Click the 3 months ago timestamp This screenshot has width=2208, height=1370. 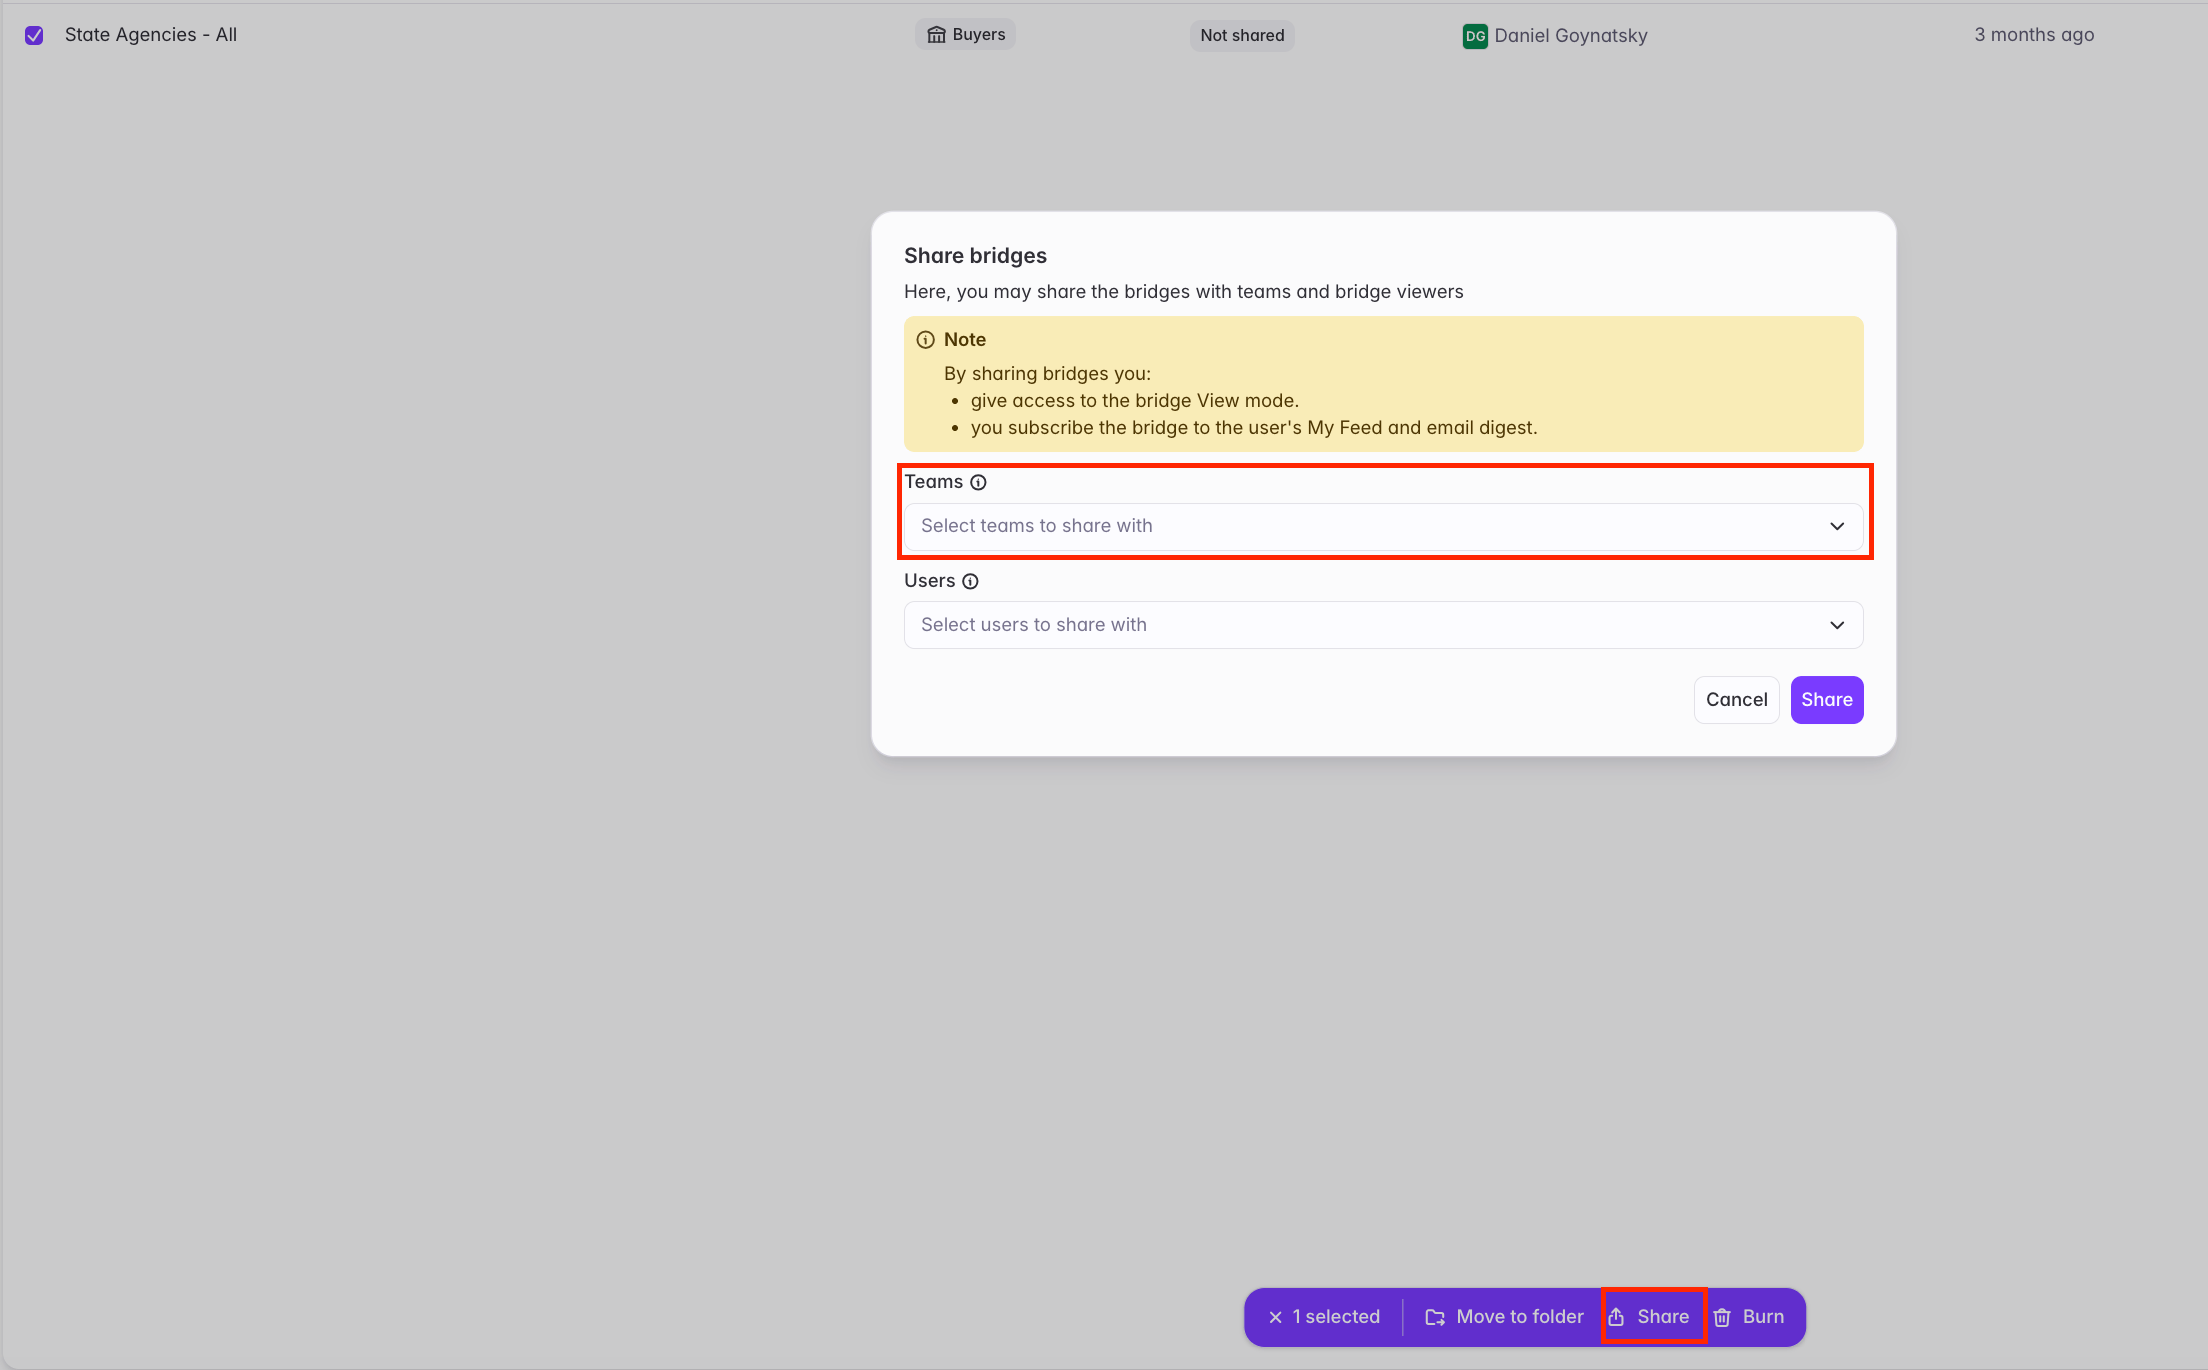pos(2034,35)
